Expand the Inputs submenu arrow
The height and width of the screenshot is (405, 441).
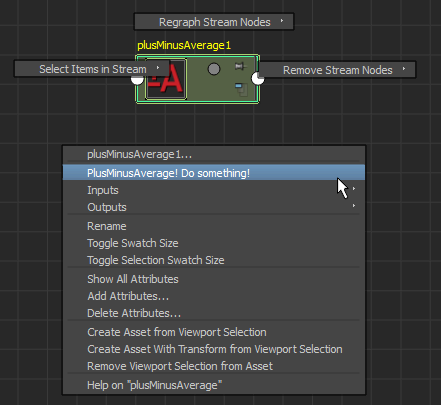[x=354, y=189]
